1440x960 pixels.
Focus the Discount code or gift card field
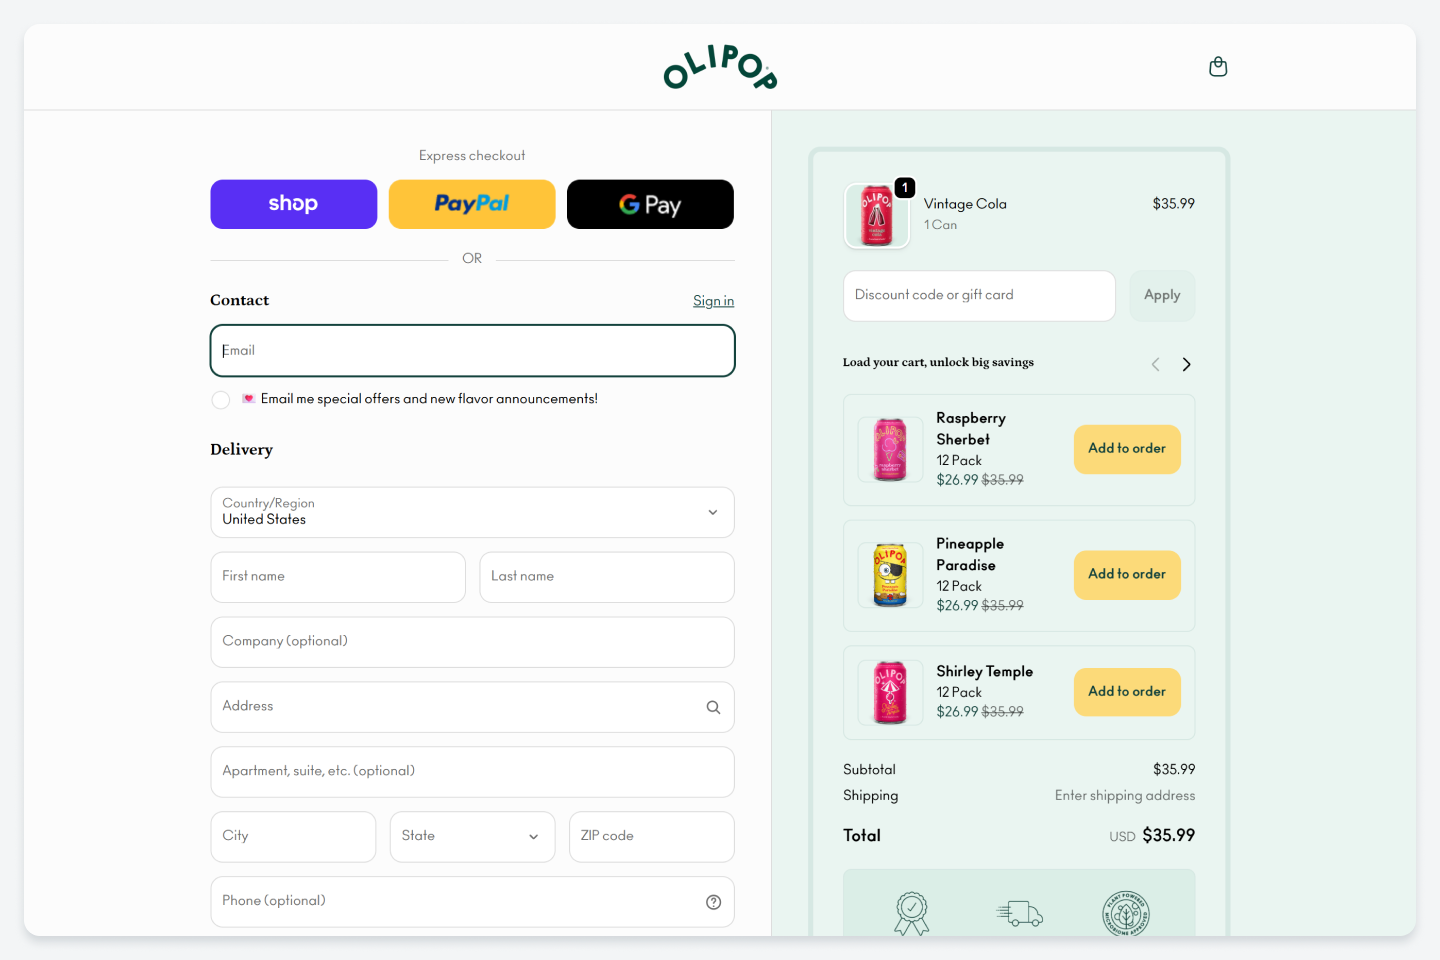point(979,296)
